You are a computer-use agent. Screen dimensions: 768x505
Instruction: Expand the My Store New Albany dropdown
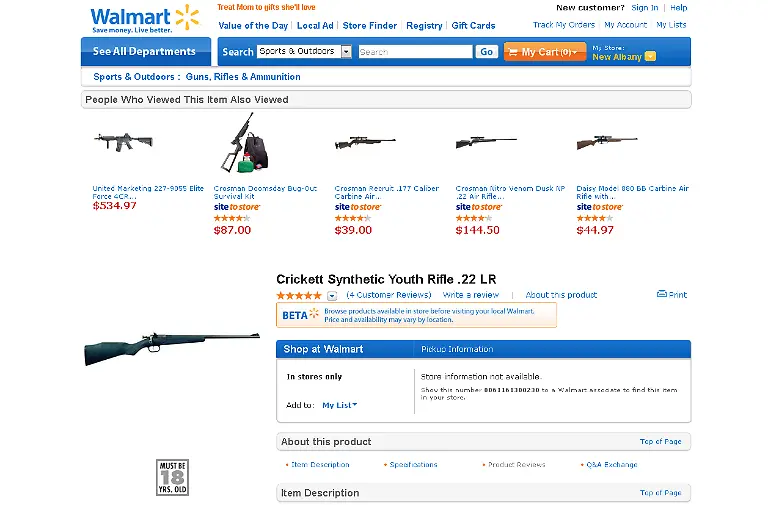point(651,57)
